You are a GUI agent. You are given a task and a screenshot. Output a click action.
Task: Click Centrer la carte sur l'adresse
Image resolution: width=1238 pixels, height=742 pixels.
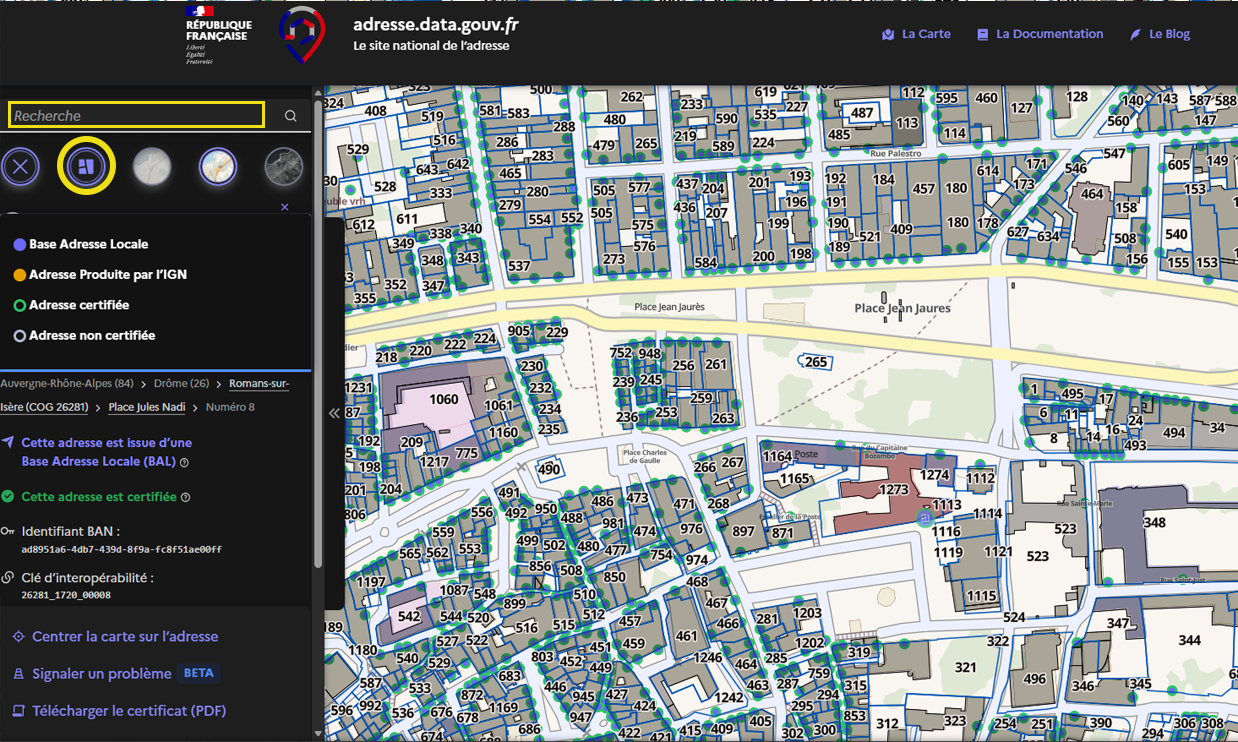pos(124,637)
